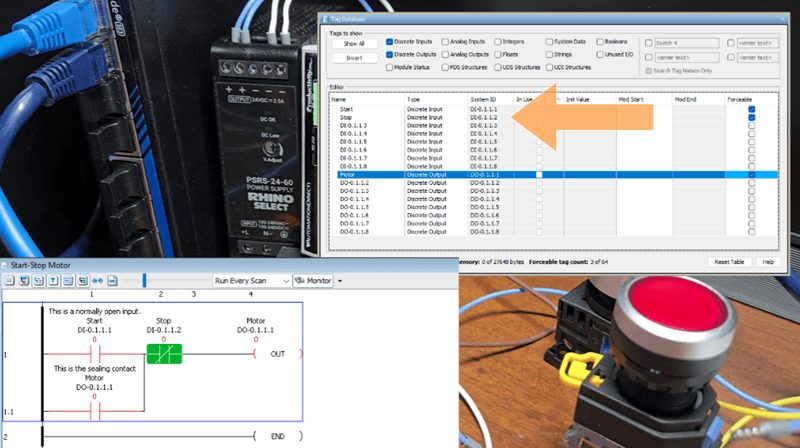Screen dimensions: 800x448
Task: Click the ladder toolbar slider thumb
Action: point(144,280)
